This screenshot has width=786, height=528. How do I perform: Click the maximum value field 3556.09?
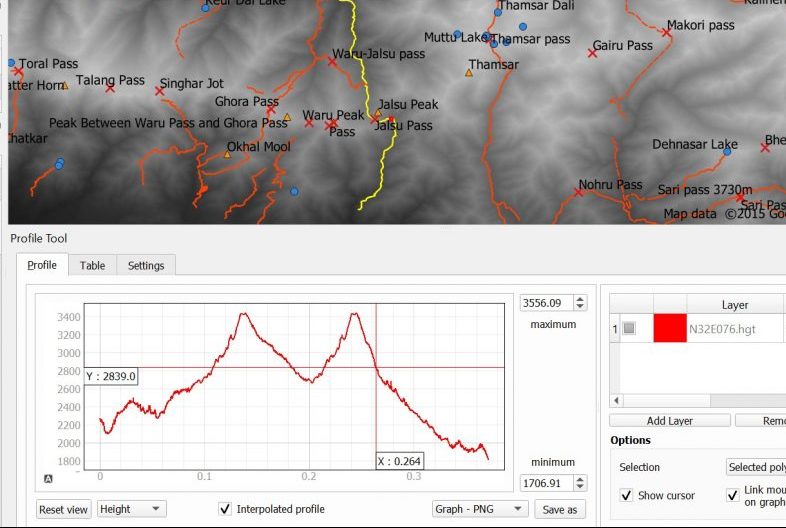pyautogui.click(x=546, y=303)
